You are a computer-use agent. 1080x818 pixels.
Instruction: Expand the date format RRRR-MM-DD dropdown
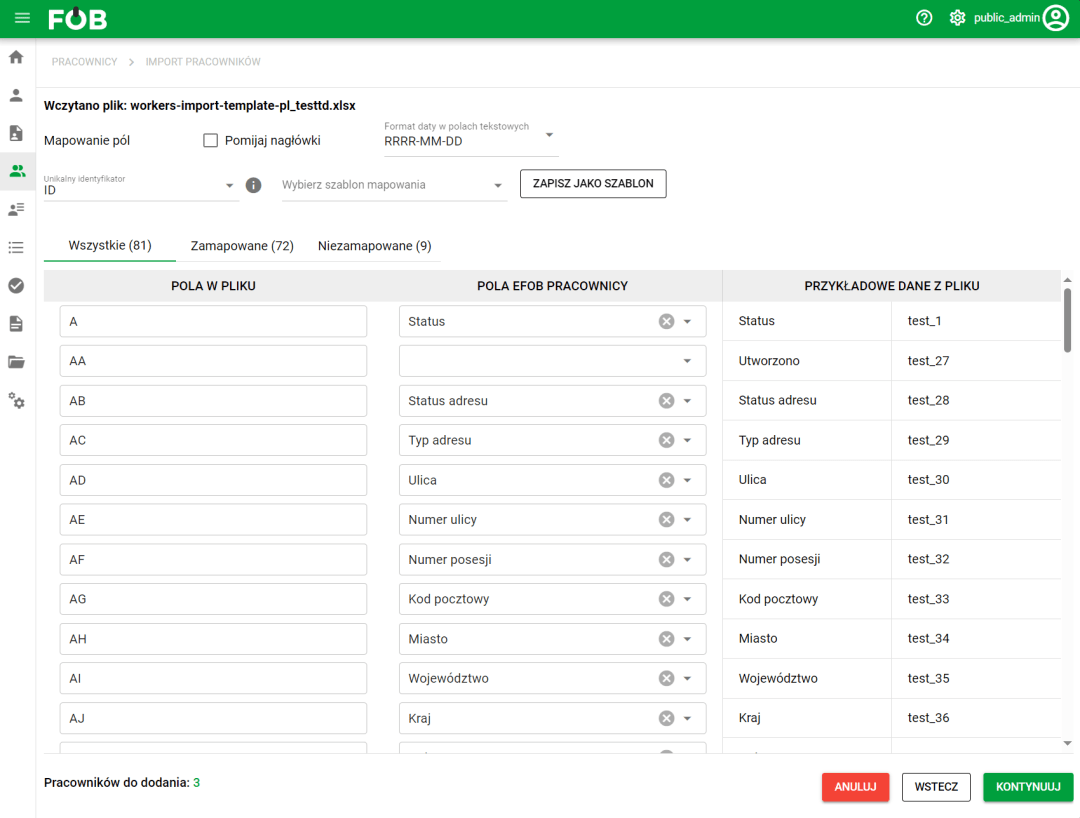[x=549, y=135]
